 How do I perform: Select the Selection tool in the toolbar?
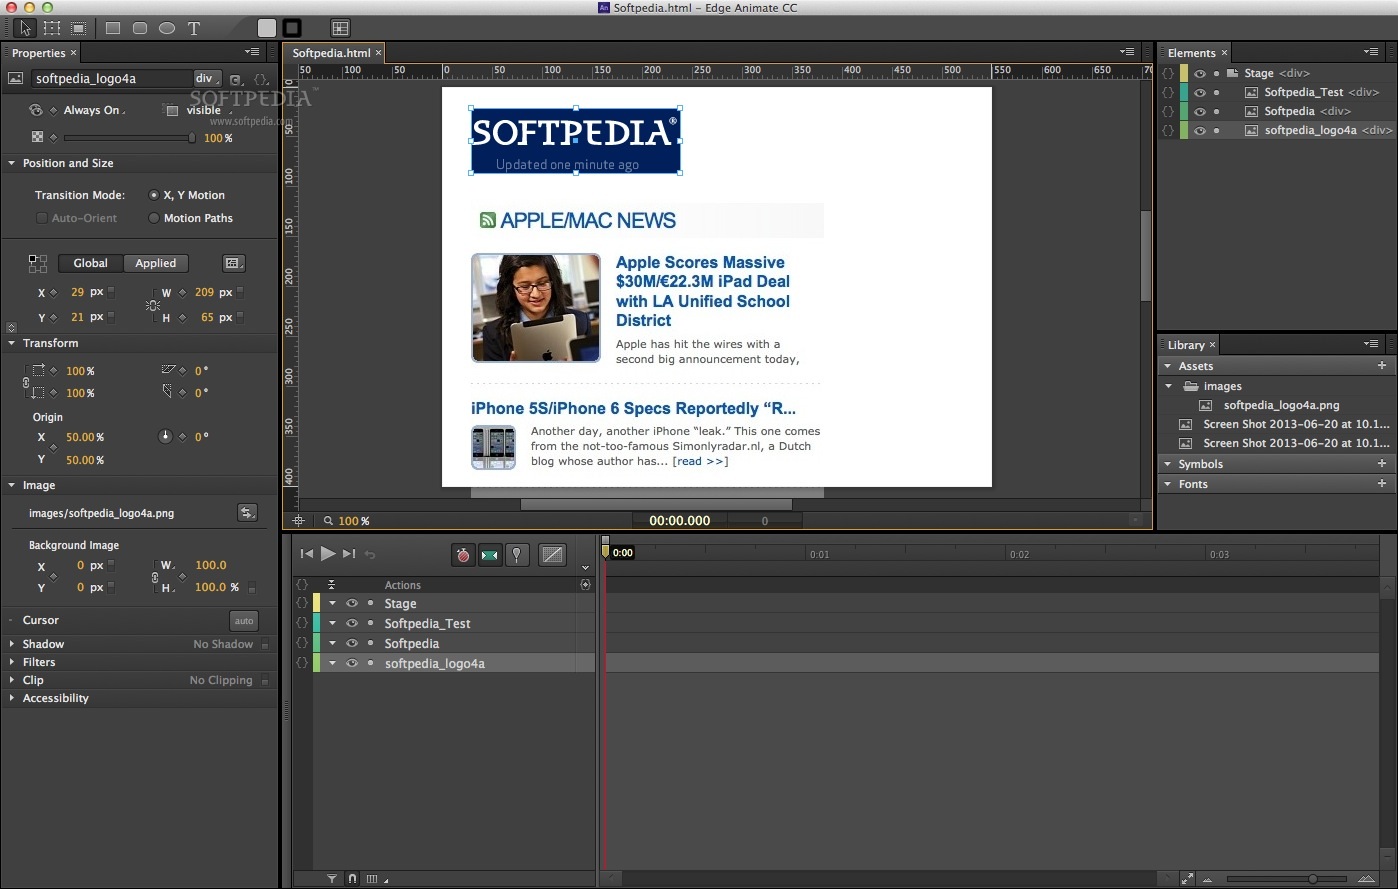click(25, 27)
